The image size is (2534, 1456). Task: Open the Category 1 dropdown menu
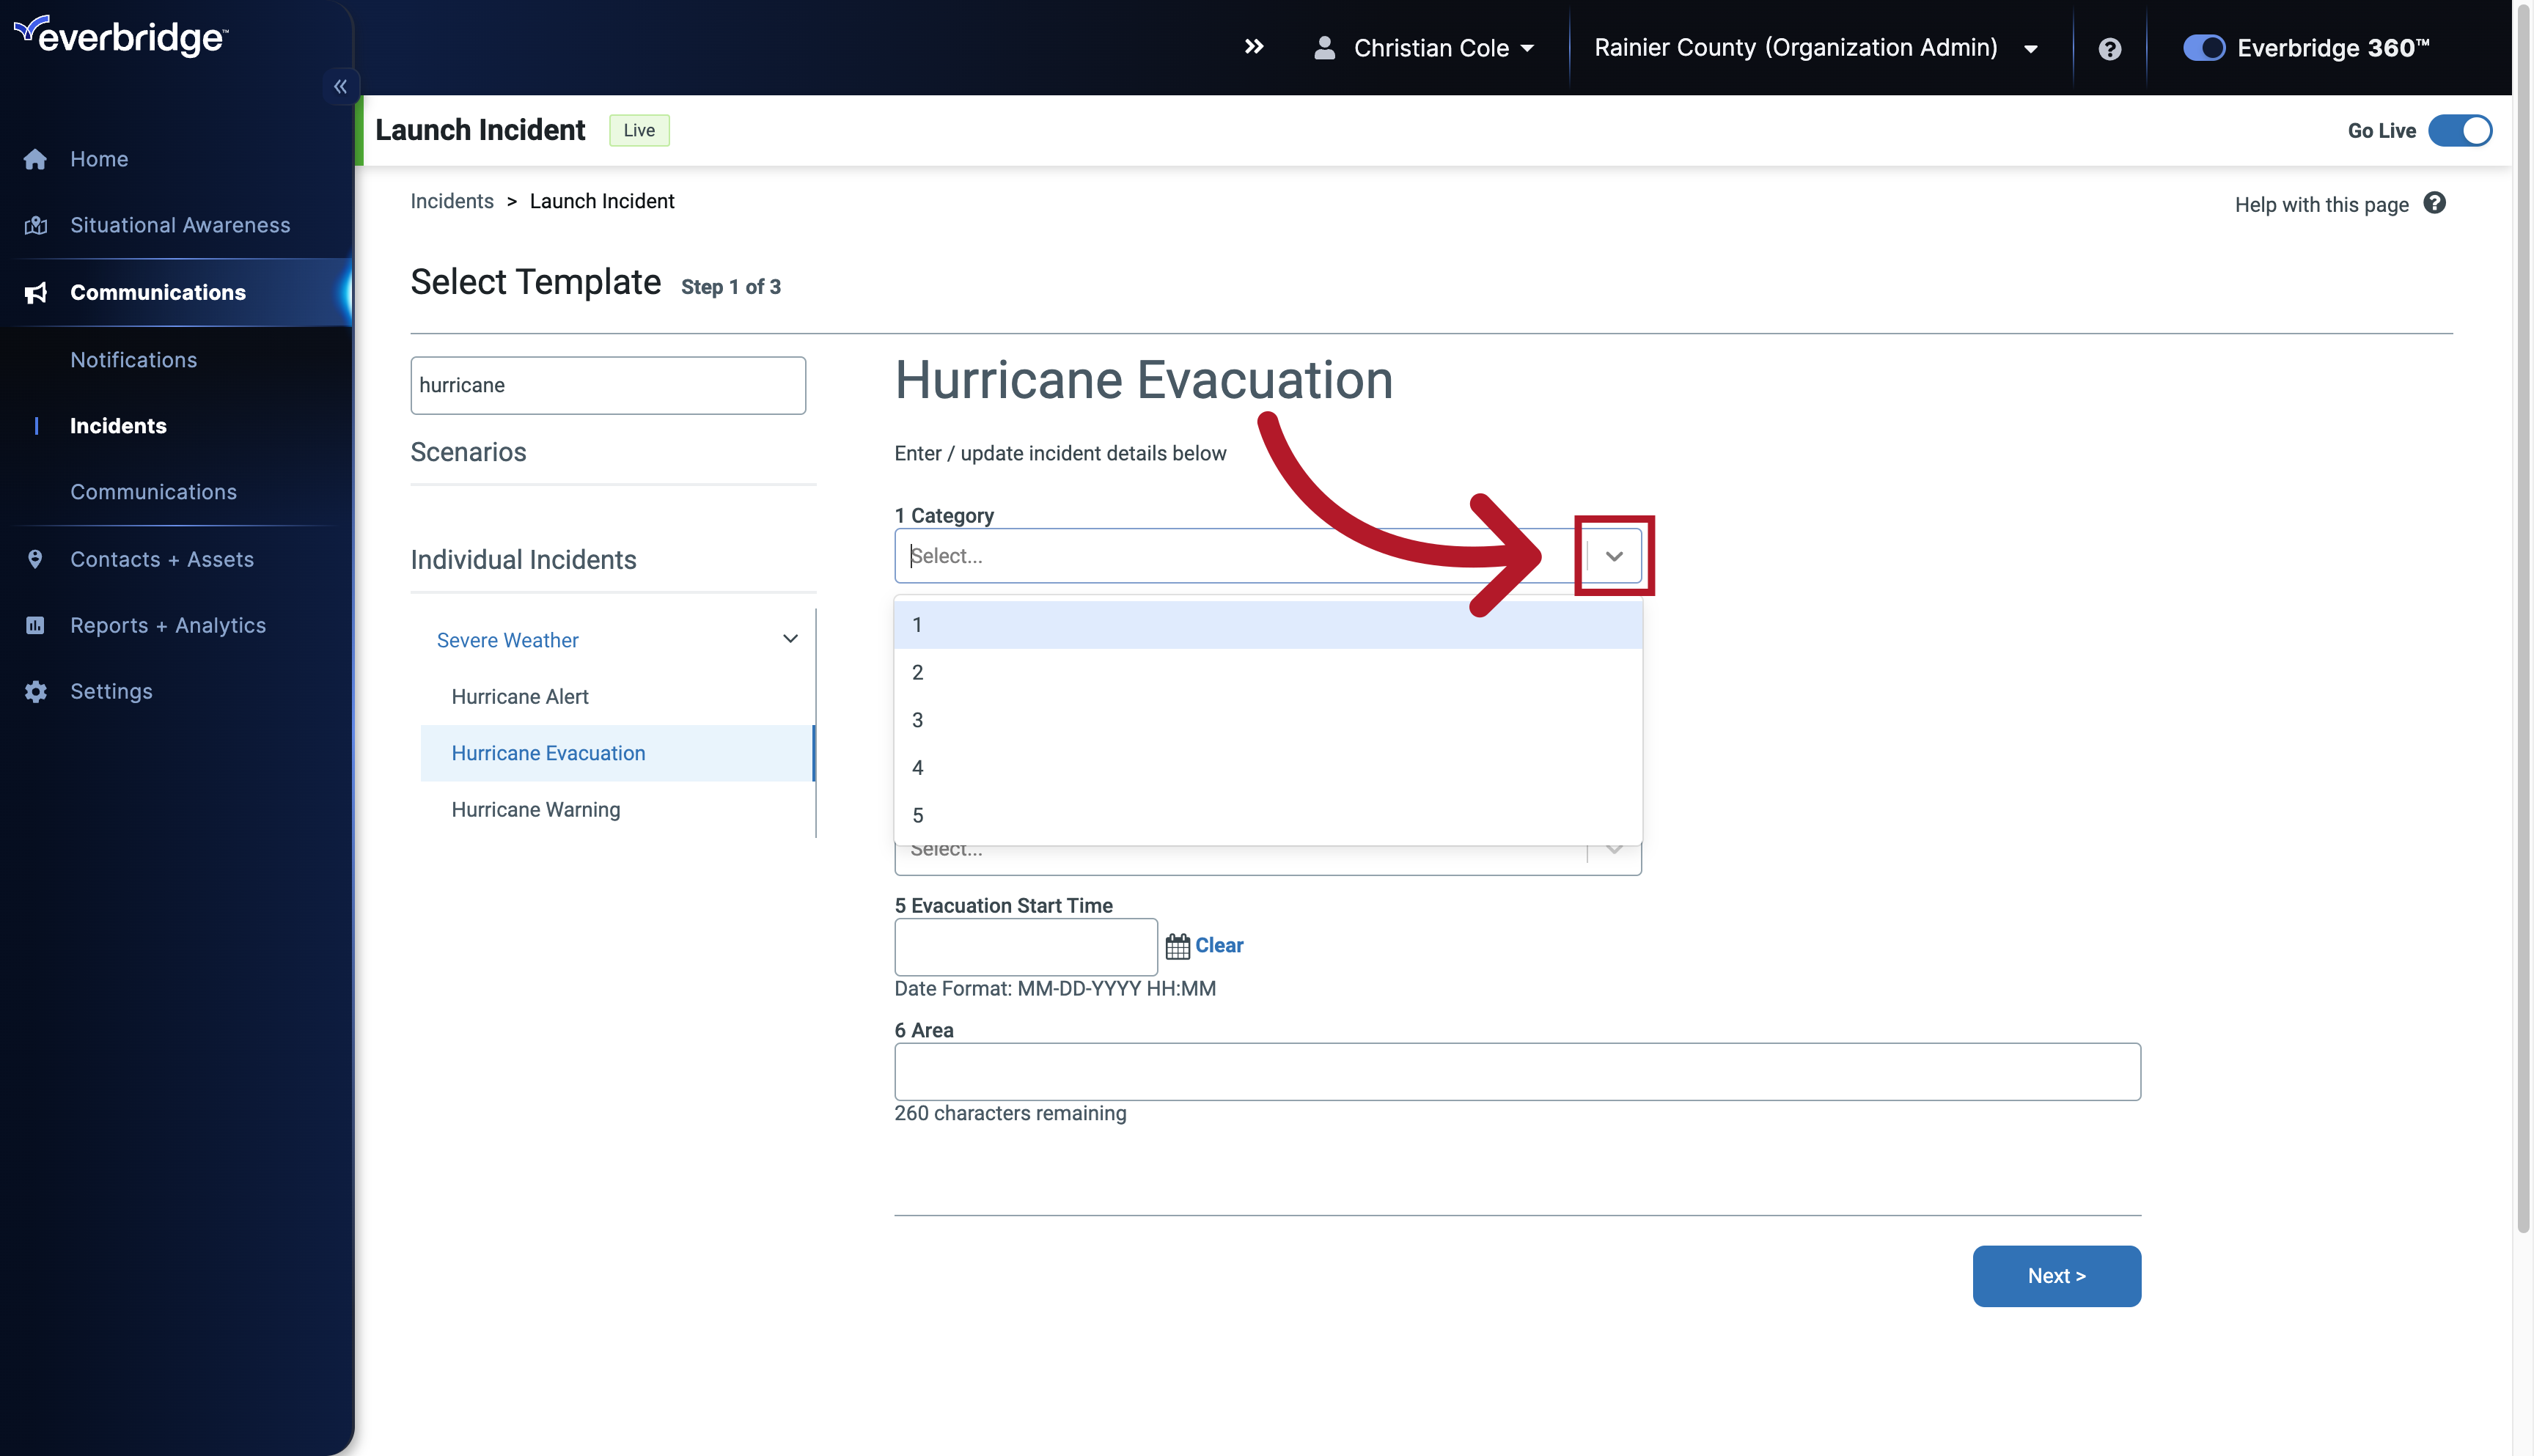(1612, 555)
